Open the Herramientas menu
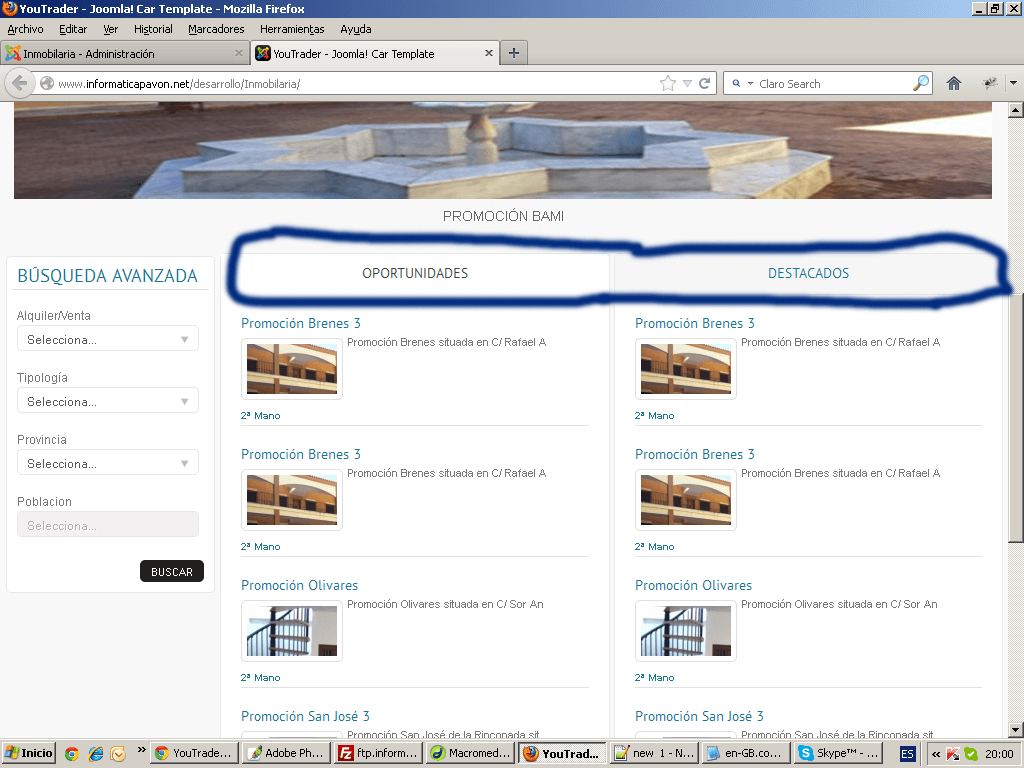 pyautogui.click(x=292, y=29)
